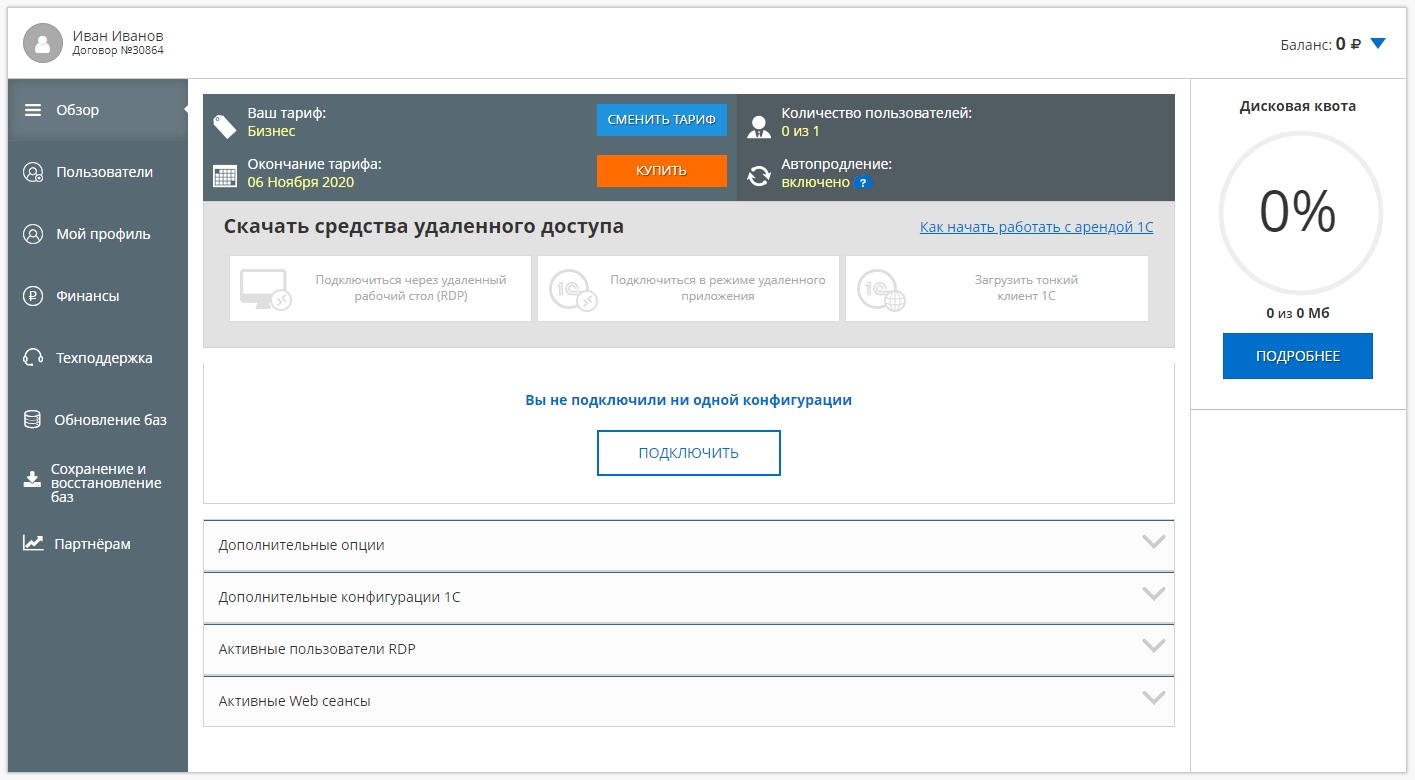Click the chart icon for Партнёрам
1415x780 pixels.
(x=33, y=543)
